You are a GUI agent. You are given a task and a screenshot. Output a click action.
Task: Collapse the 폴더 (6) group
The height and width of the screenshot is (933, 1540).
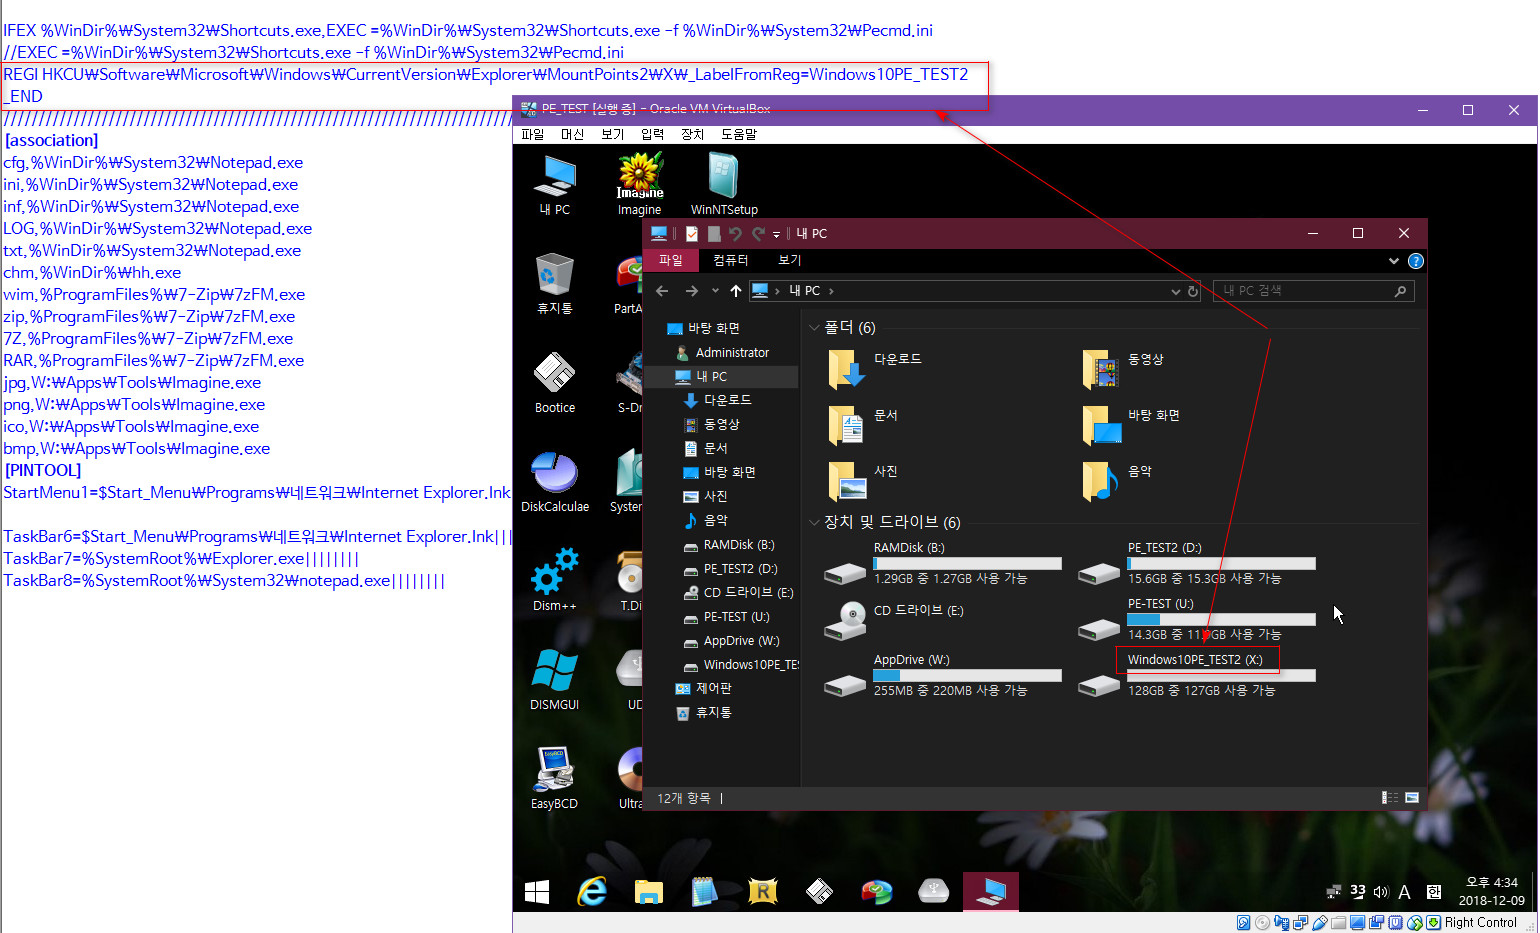(x=814, y=328)
